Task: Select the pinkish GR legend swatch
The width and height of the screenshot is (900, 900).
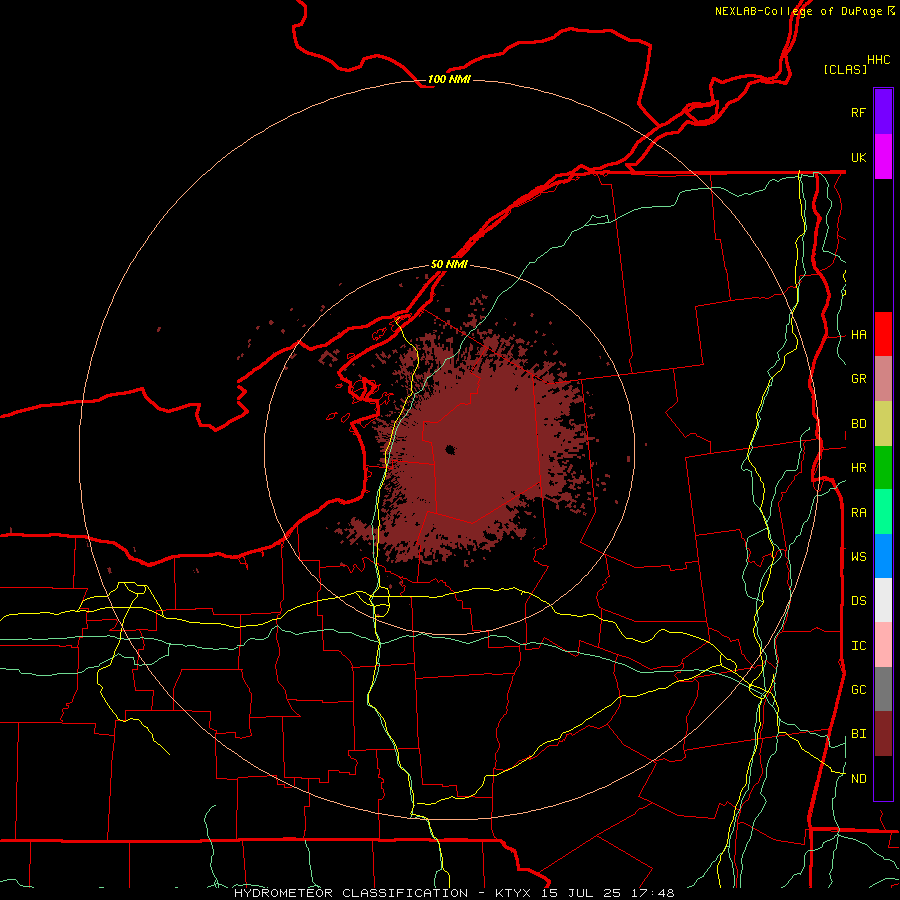Action: [x=883, y=379]
